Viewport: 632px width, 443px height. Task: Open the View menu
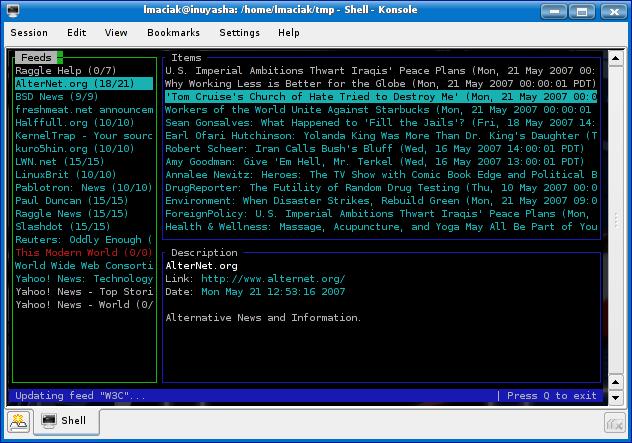coord(116,33)
